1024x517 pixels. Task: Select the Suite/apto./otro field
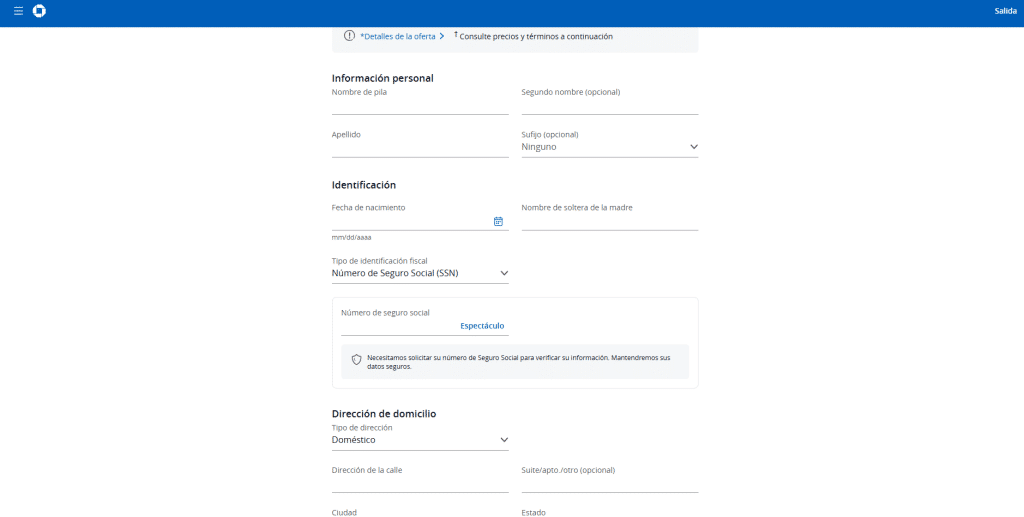pyautogui.click(x=609, y=484)
